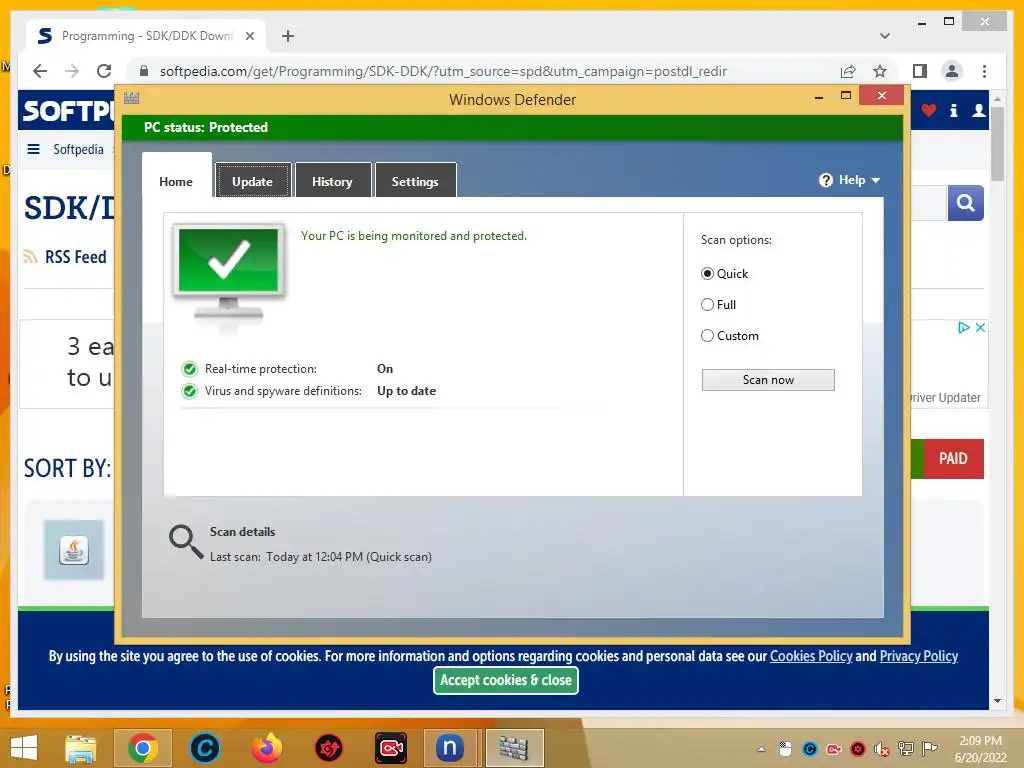
Task: Open a new Chrome tab
Action: pyautogui.click(x=288, y=36)
